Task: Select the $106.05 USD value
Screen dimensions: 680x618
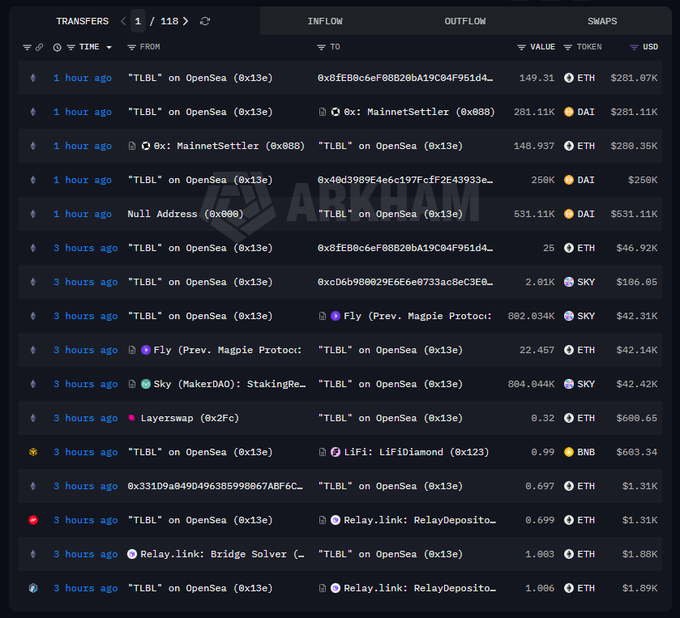Action: click(637, 282)
